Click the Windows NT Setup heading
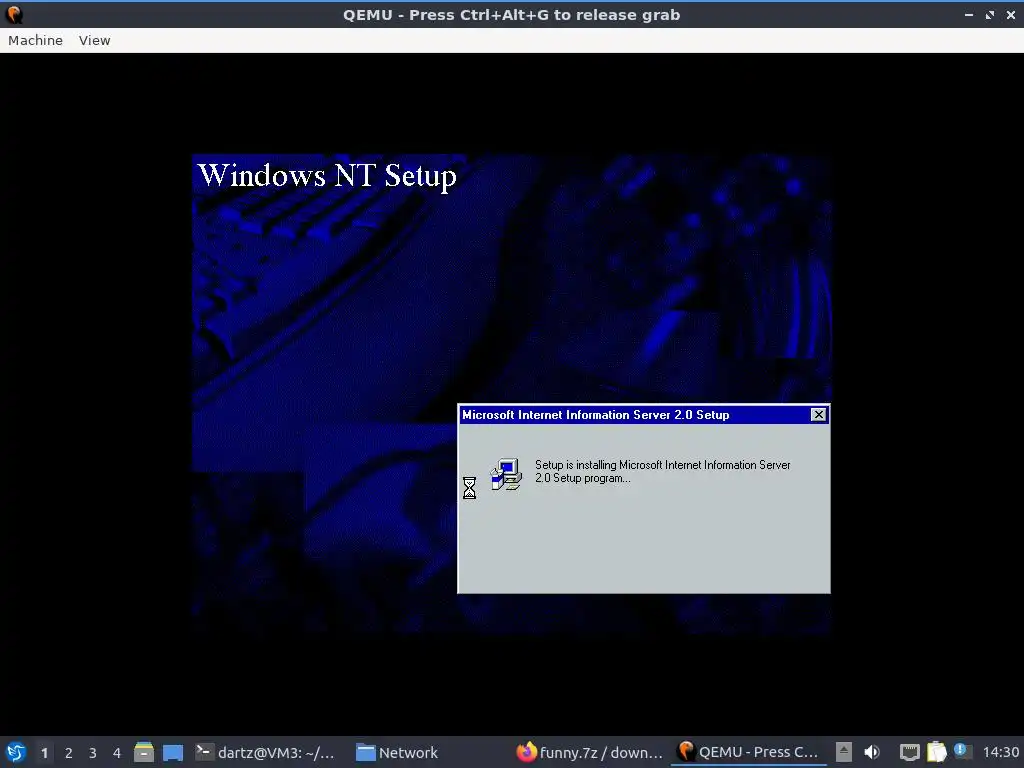 [x=327, y=176]
